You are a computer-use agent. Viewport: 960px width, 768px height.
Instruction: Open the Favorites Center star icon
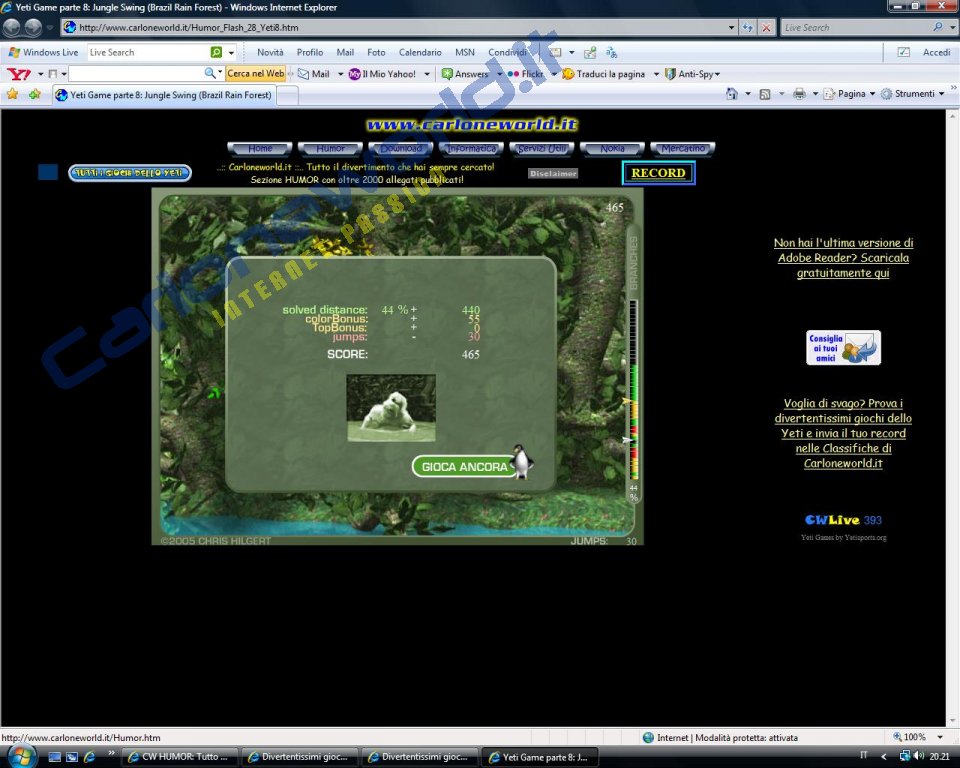tap(12, 94)
